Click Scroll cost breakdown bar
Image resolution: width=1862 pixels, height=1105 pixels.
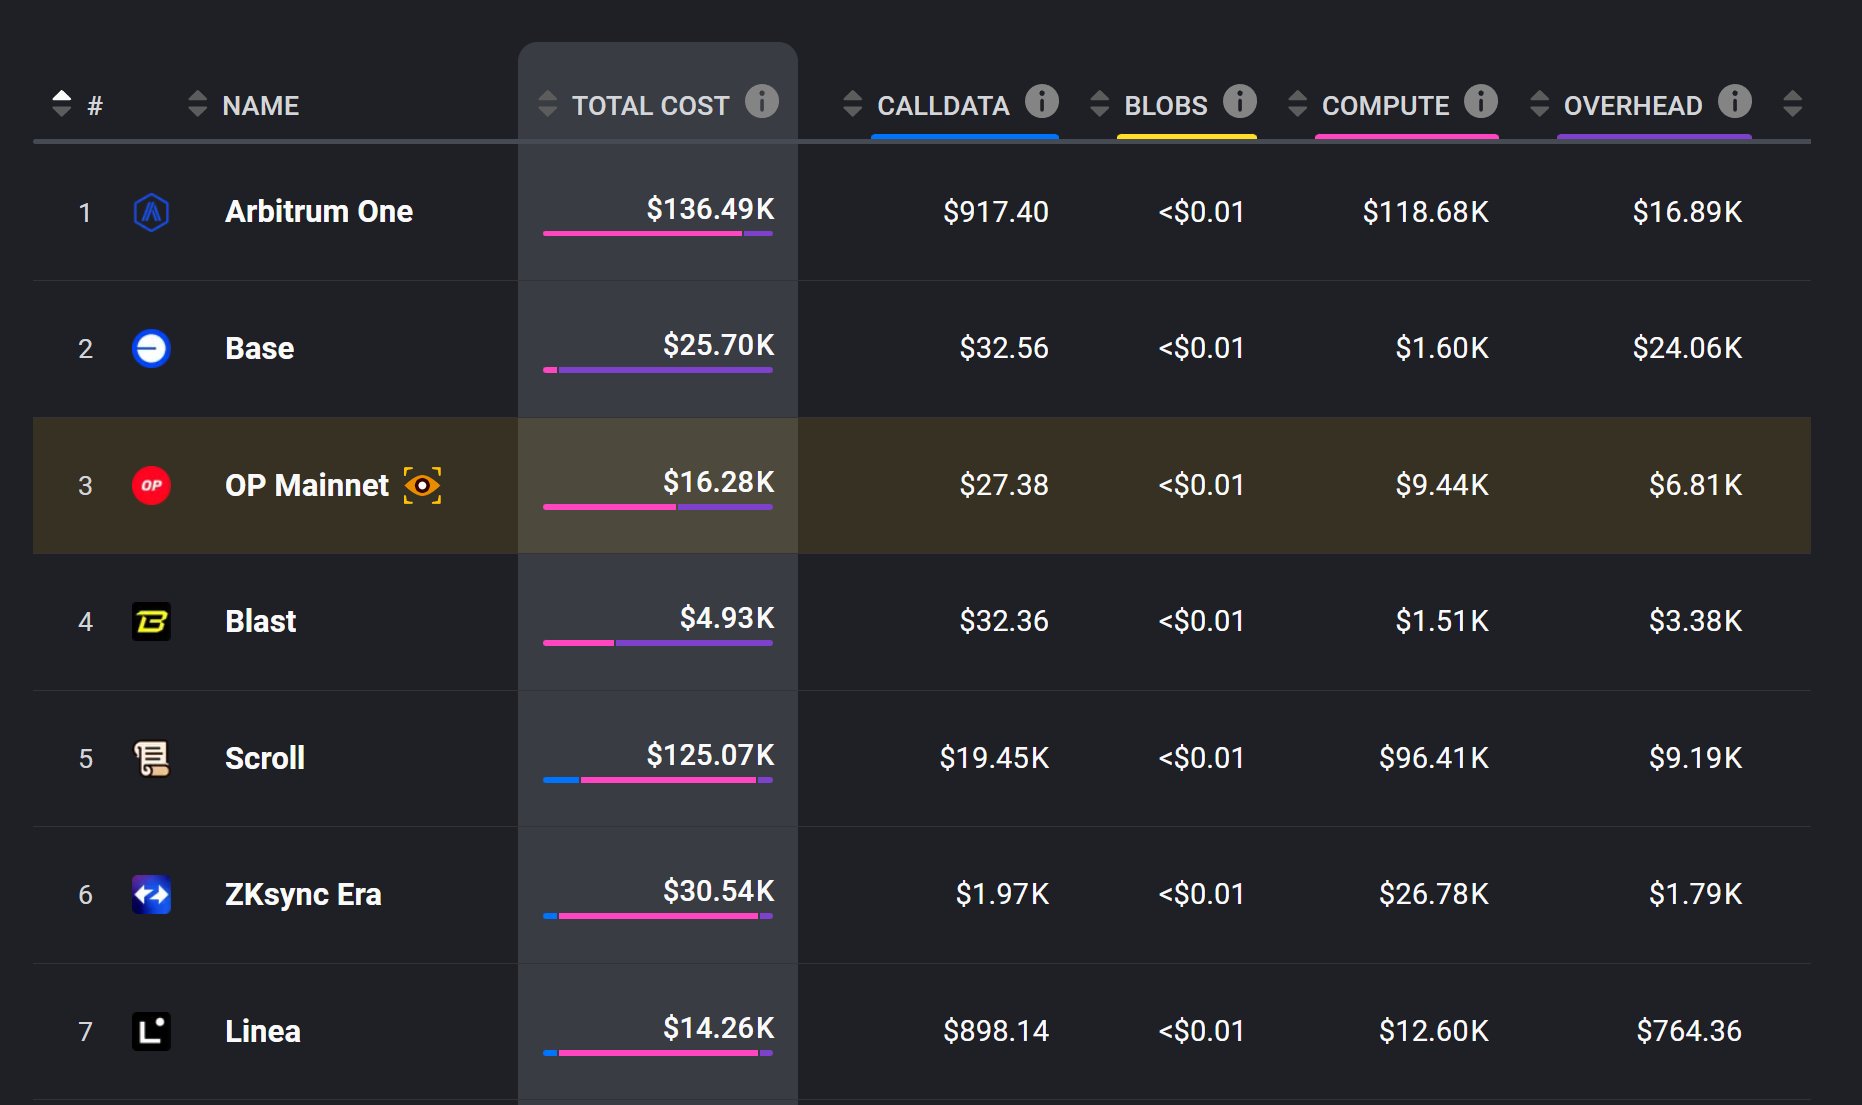coord(658,780)
